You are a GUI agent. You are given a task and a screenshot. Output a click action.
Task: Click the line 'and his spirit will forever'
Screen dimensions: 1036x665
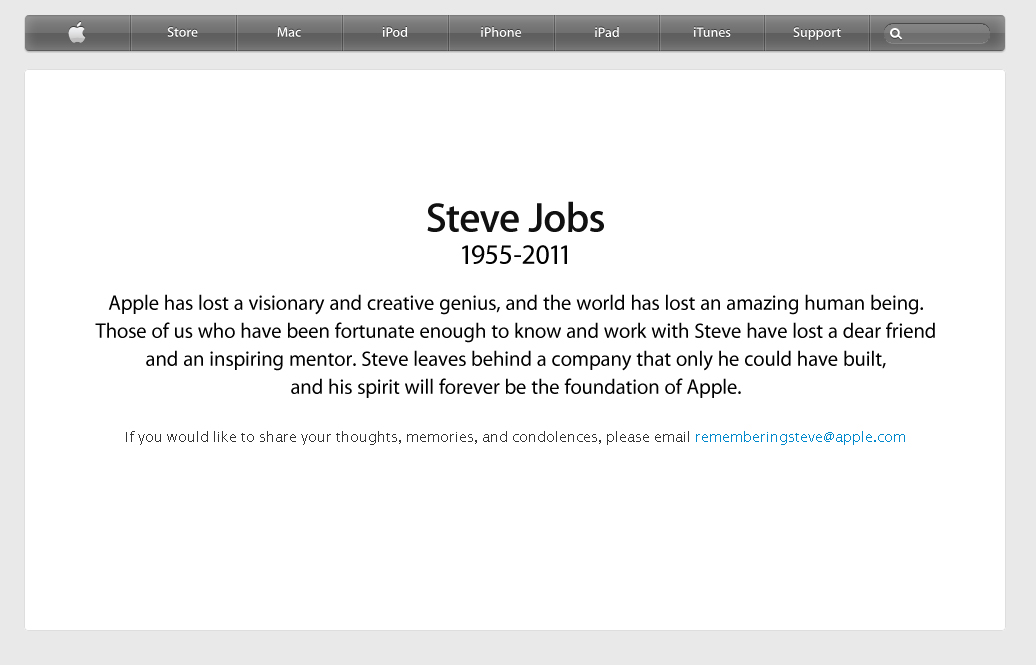pos(516,387)
